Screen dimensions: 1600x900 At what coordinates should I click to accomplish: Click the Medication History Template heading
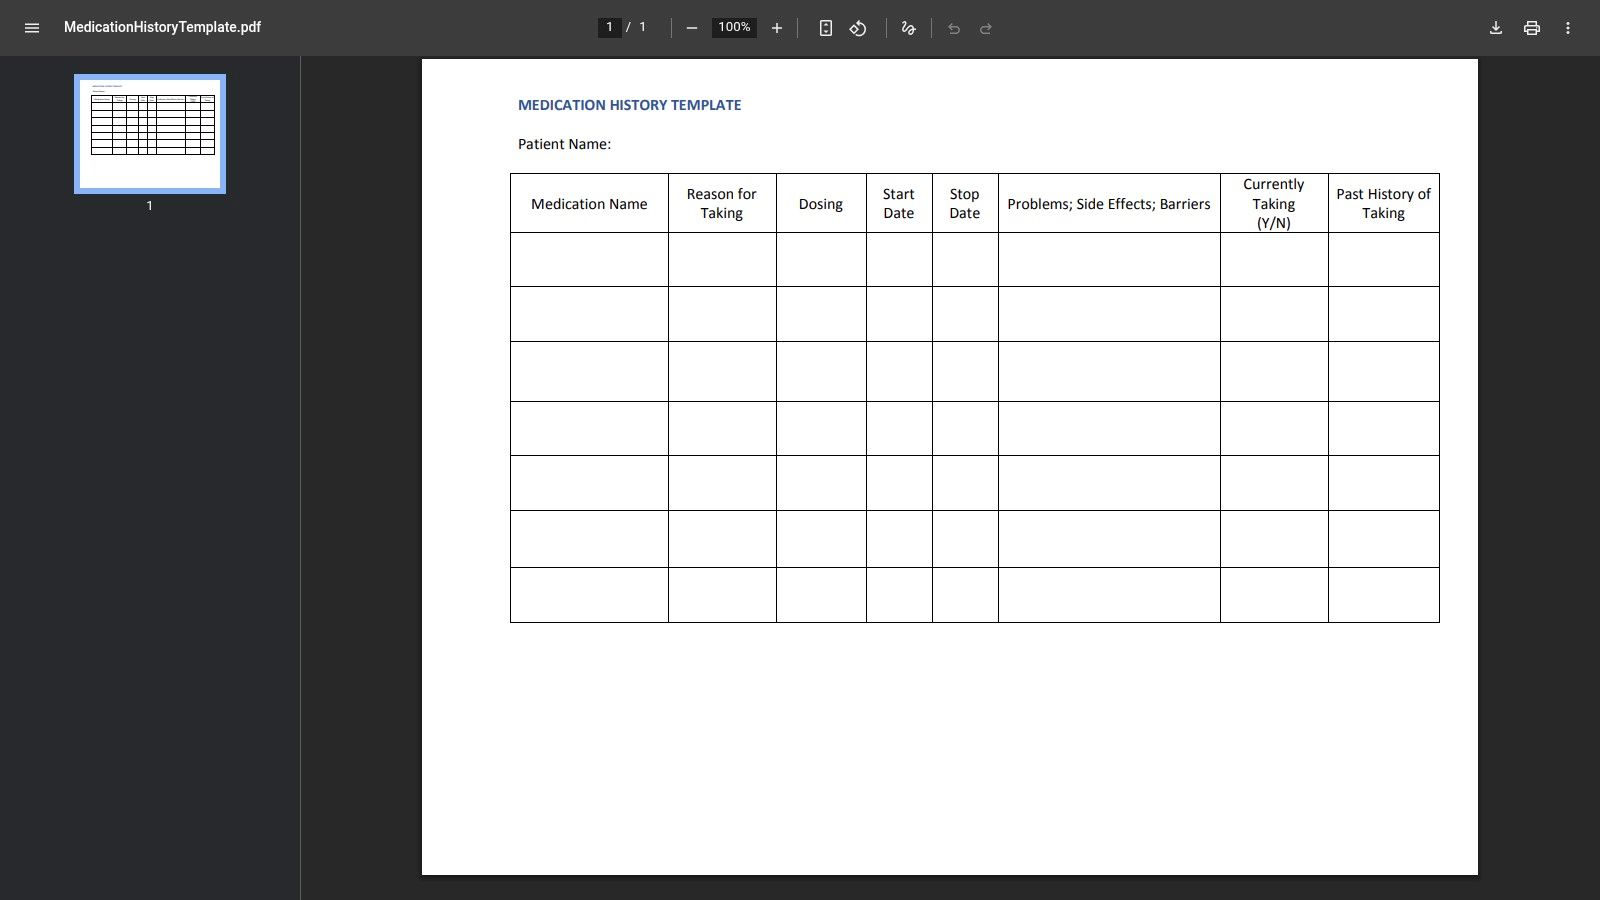(628, 105)
